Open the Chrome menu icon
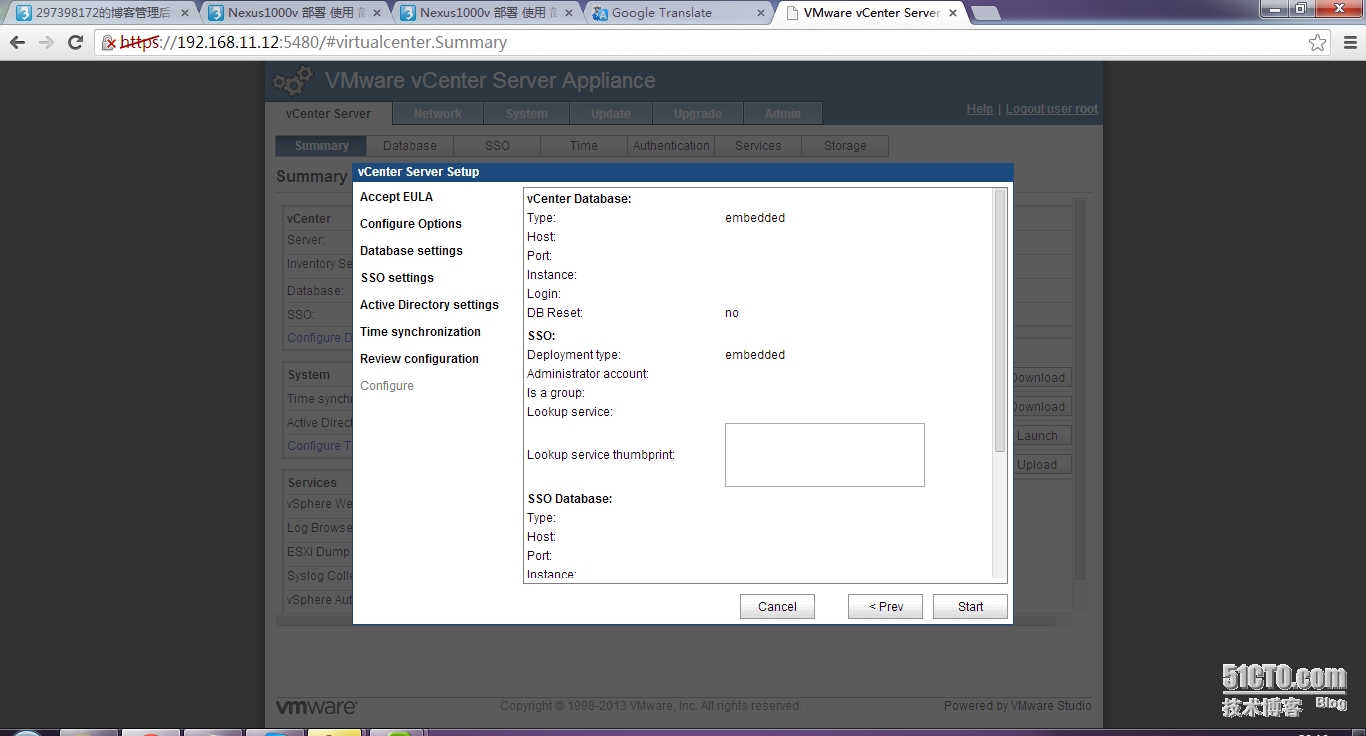This screenshot has height=736, width=1366. (x=1349, y=42)
